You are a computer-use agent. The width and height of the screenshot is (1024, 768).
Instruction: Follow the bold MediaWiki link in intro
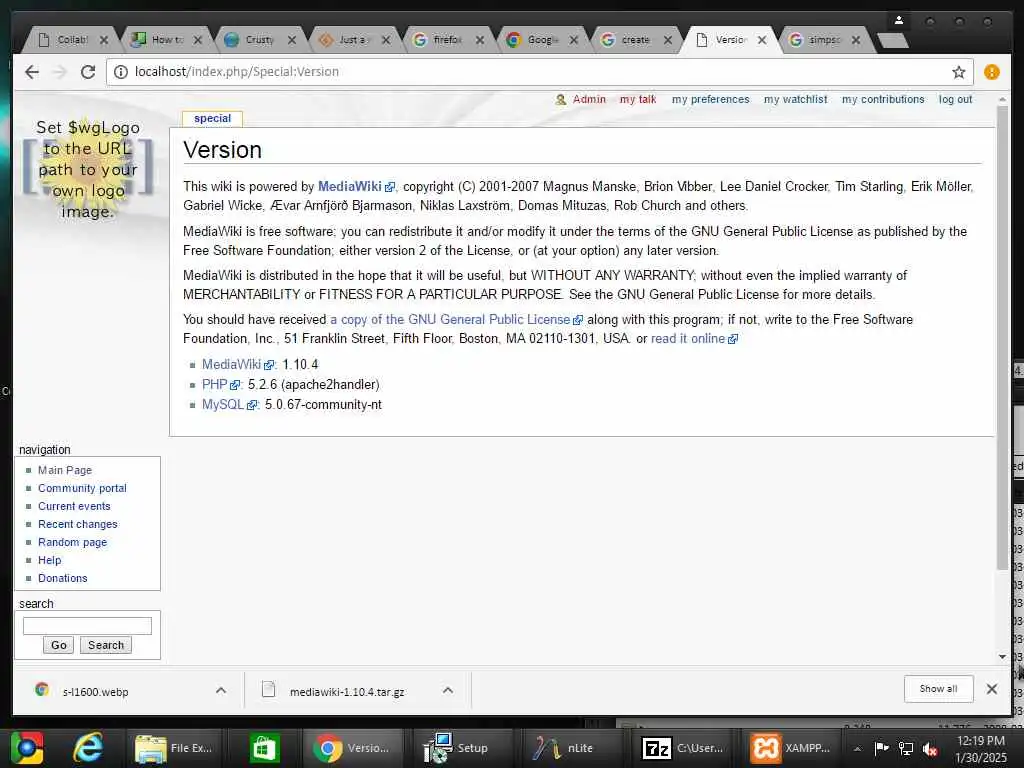(x=356, y=186)
